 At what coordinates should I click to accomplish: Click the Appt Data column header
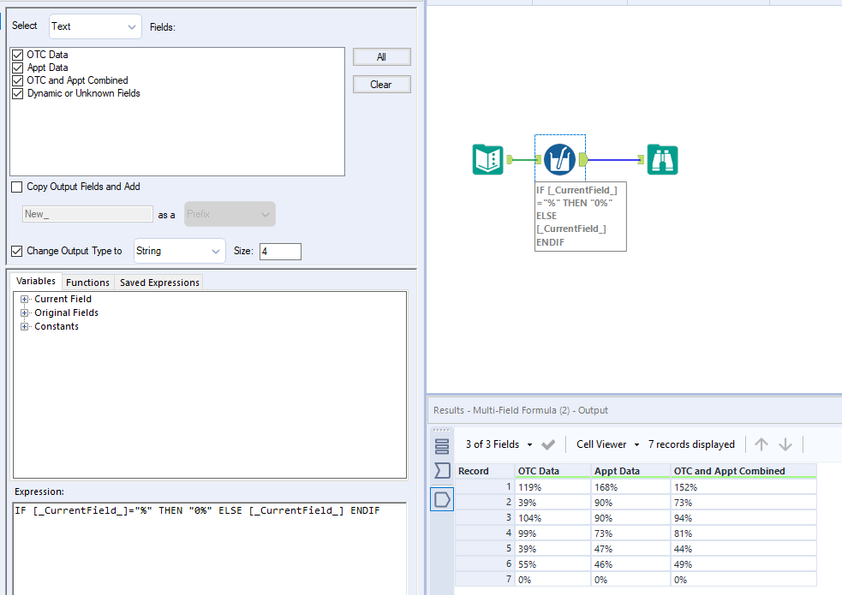(630, 471)
